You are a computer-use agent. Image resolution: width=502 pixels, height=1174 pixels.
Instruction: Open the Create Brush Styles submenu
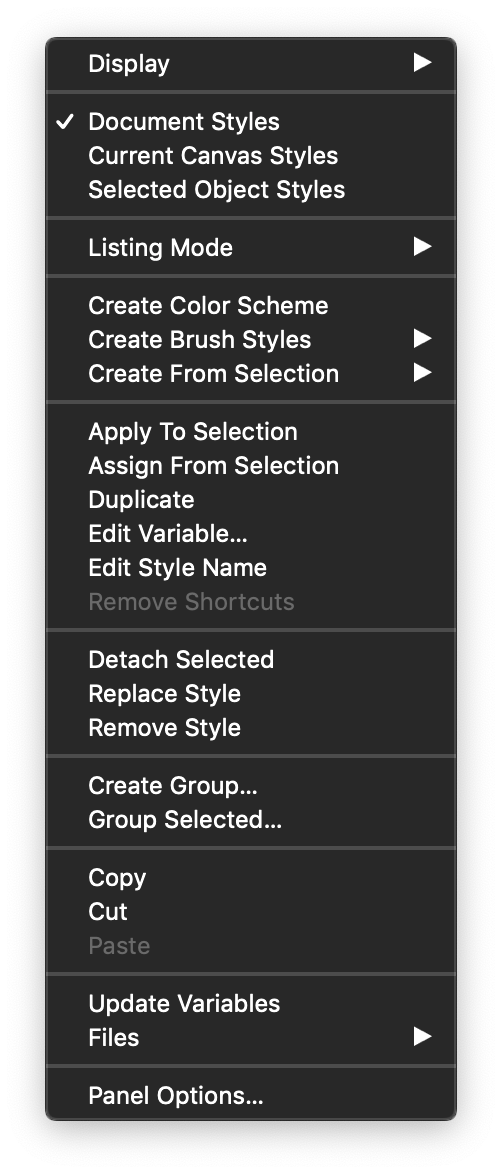pos(251,339)
